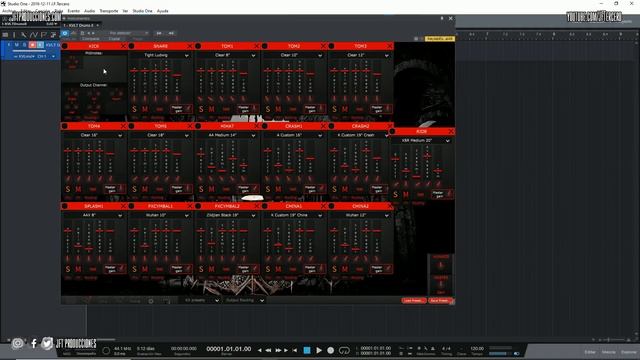The width and height of the screenshot is (640, 360).
Task: Solo the SNARE channel with its S button
Action: 134,109
